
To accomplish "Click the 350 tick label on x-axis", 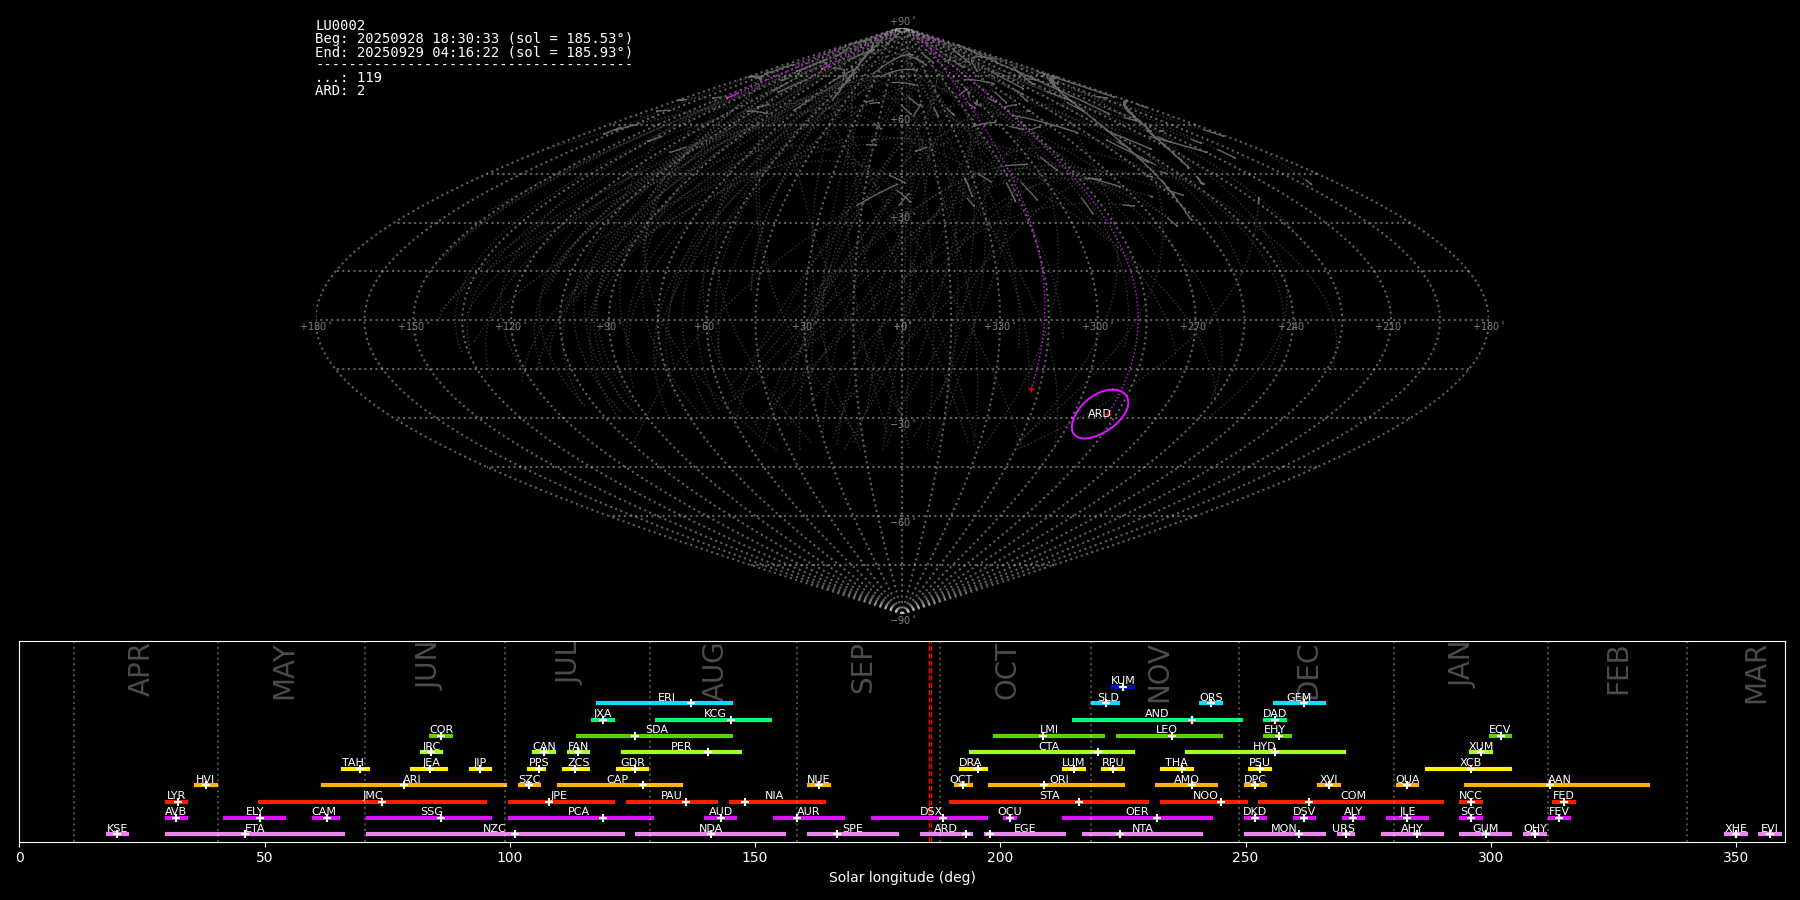I will 1735,857.
